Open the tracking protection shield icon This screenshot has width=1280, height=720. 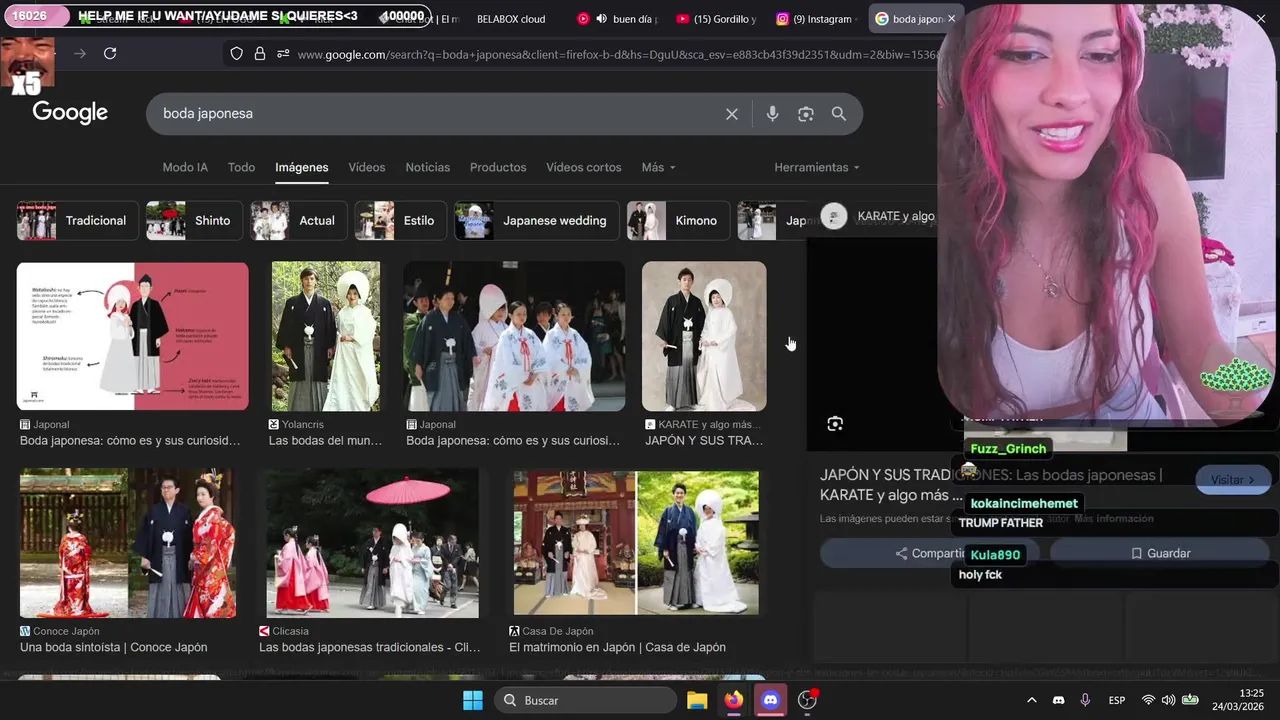point(236,54)
